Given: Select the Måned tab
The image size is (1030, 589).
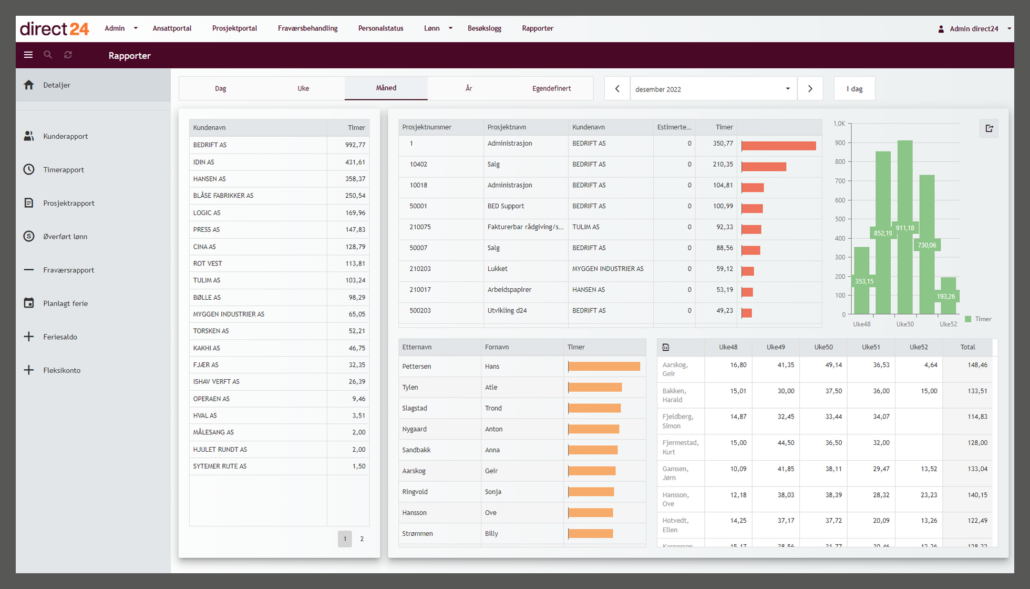Looking at the screenshot, I should (386, 88).
